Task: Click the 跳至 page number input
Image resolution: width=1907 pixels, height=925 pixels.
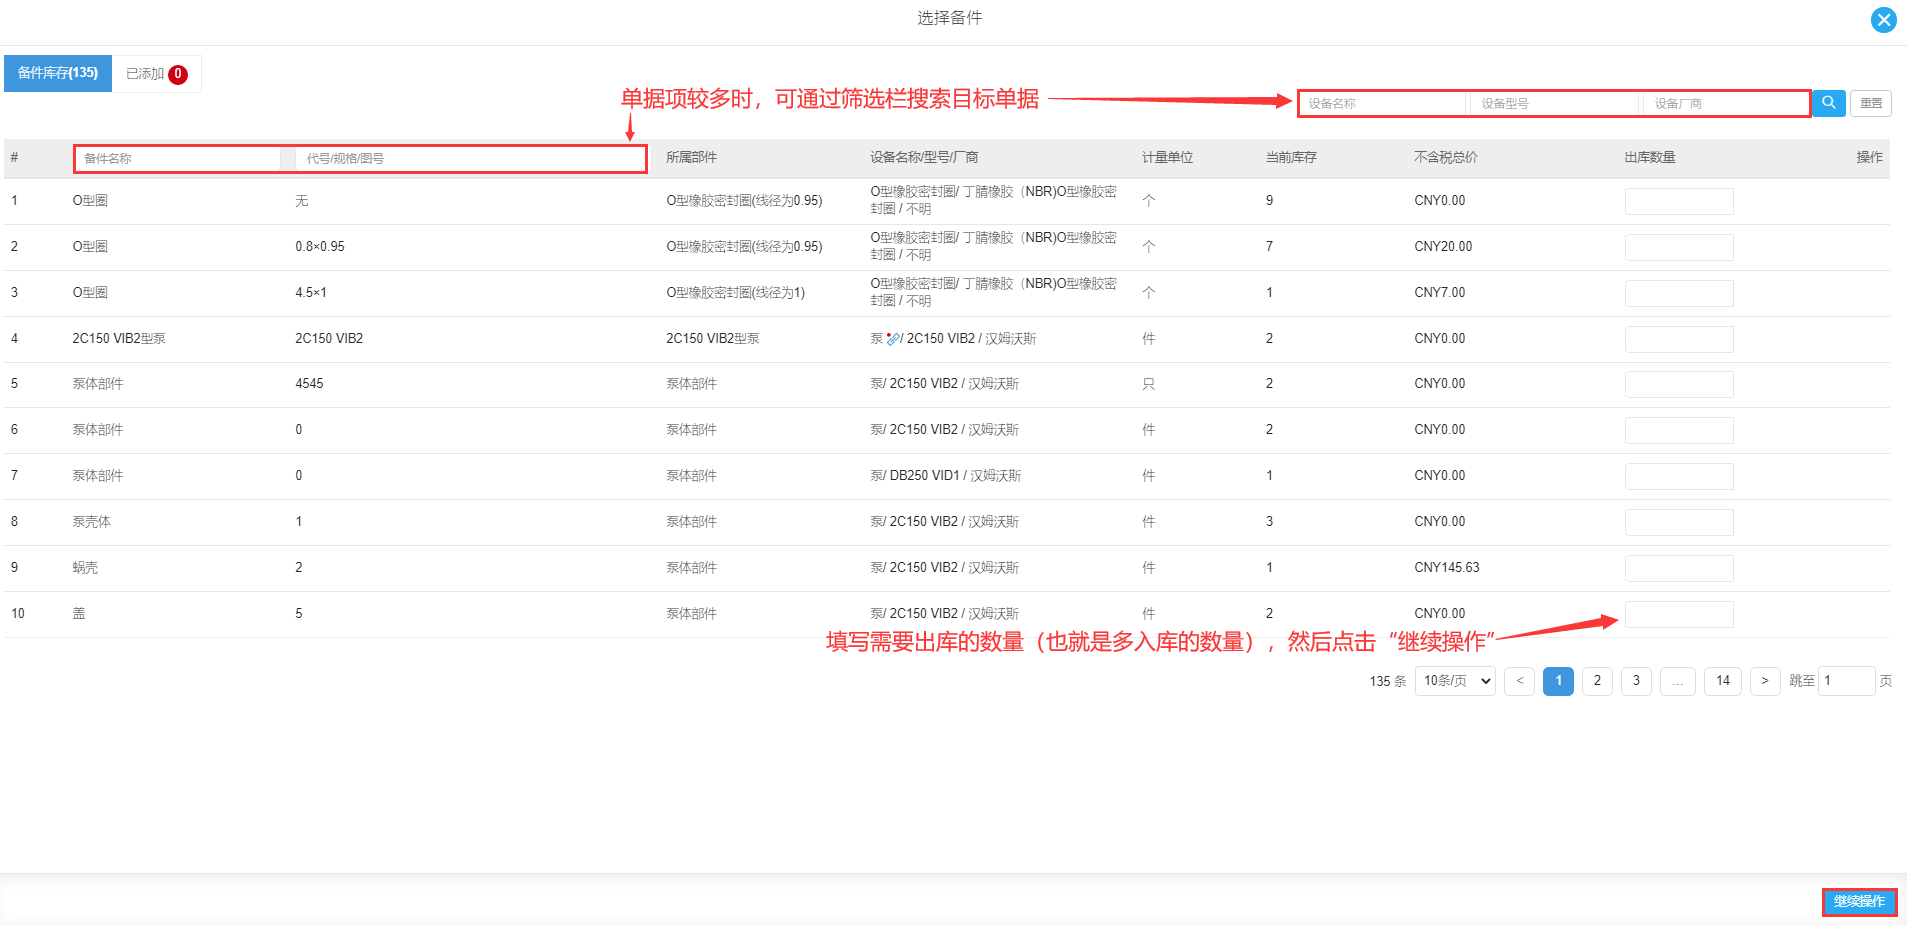Action: (1846, 681)
